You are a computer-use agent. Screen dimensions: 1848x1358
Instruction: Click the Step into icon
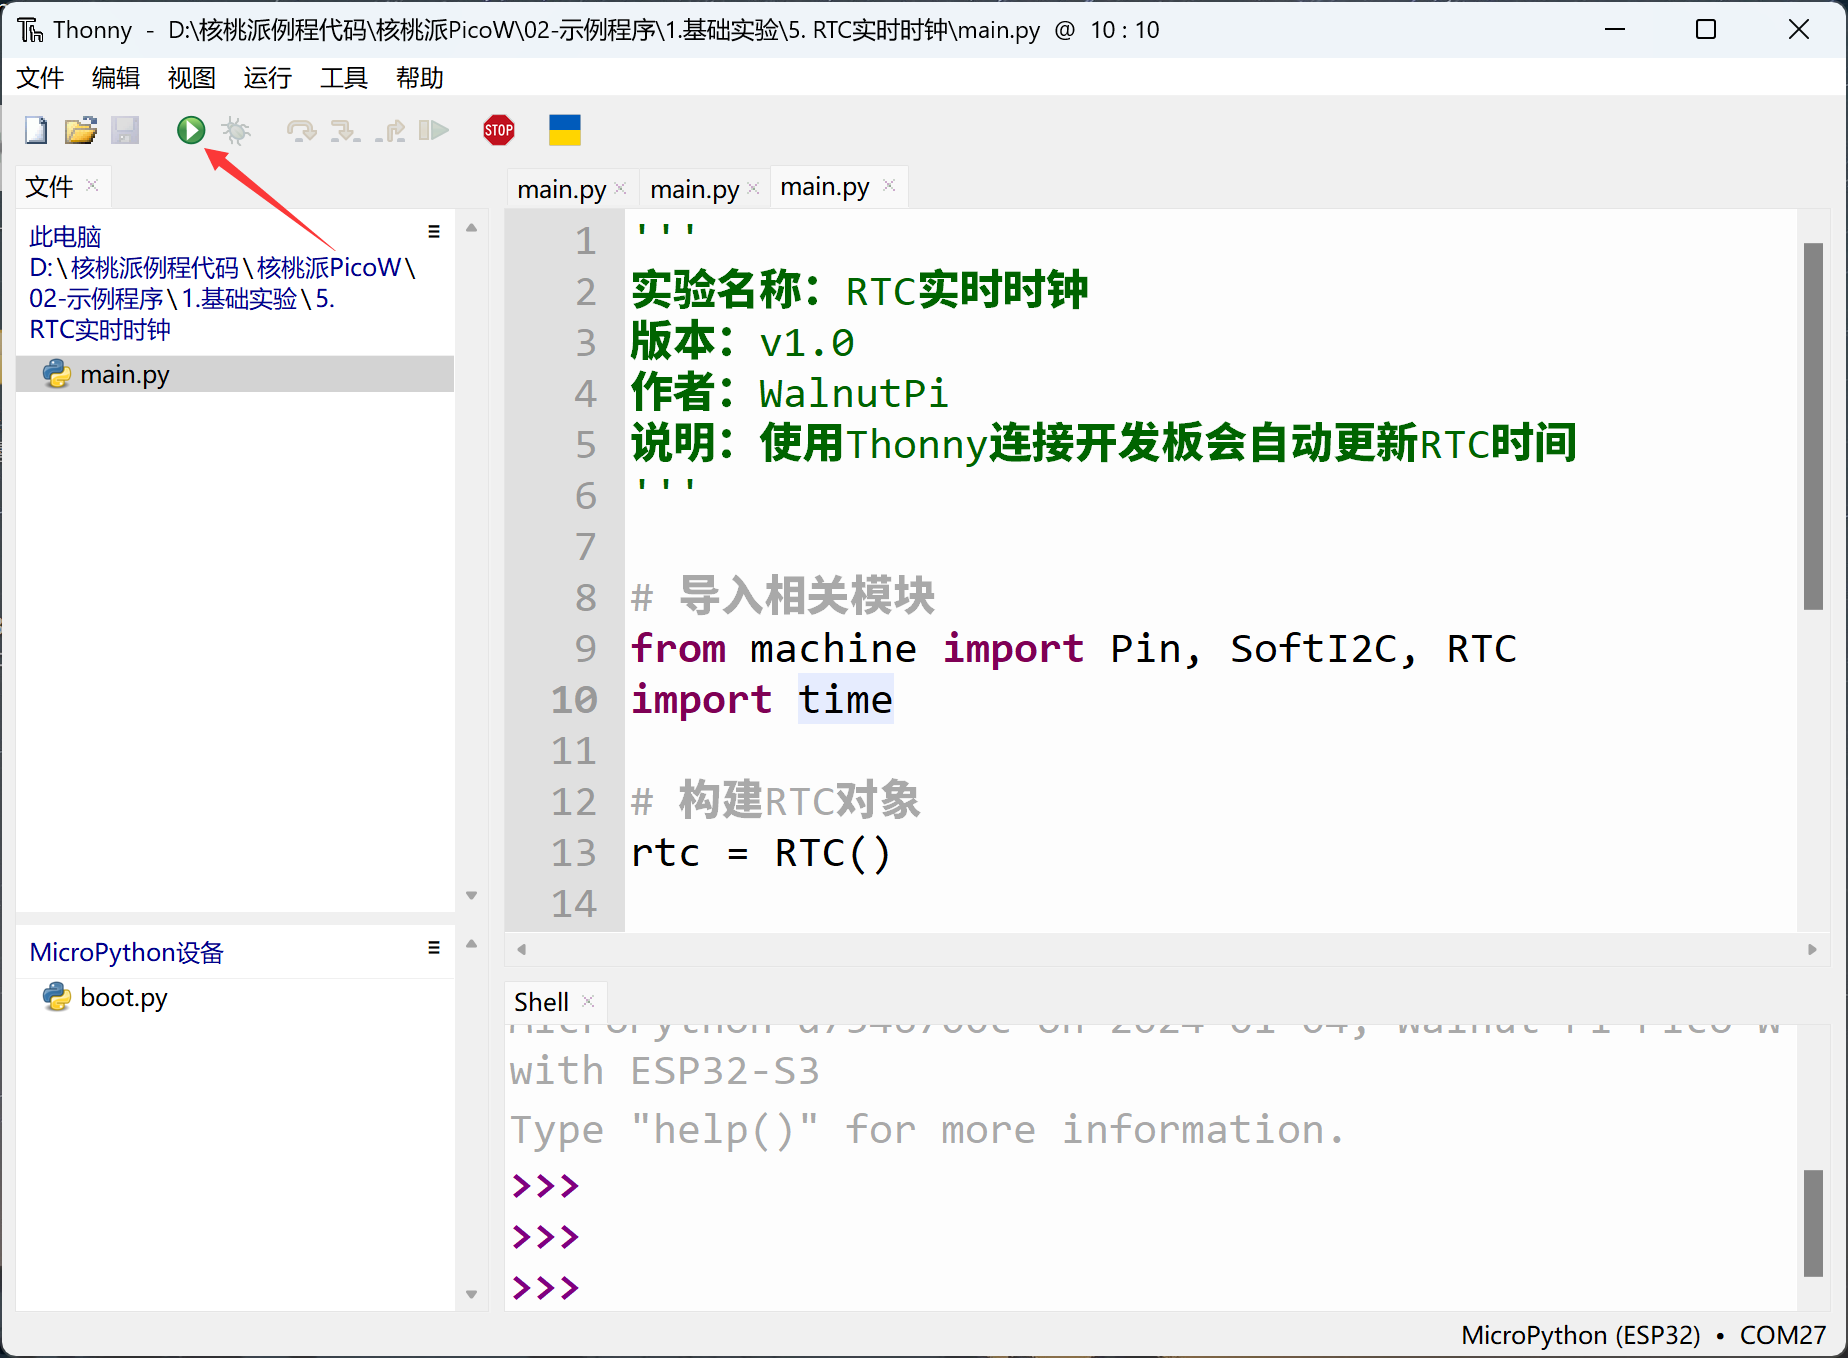coord(345,130)
